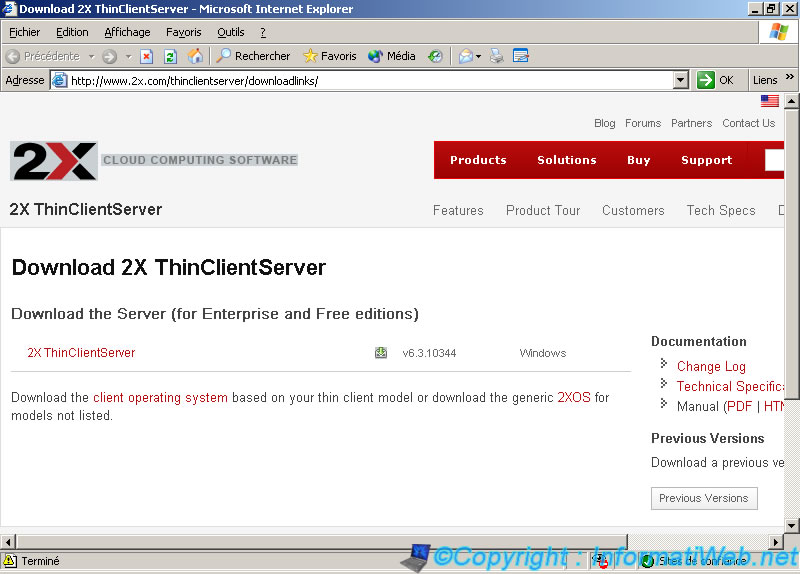The image size is (800, 574).
Task: Open the Tech Specs sub-navigation link
Action: (x=721, y=211)
